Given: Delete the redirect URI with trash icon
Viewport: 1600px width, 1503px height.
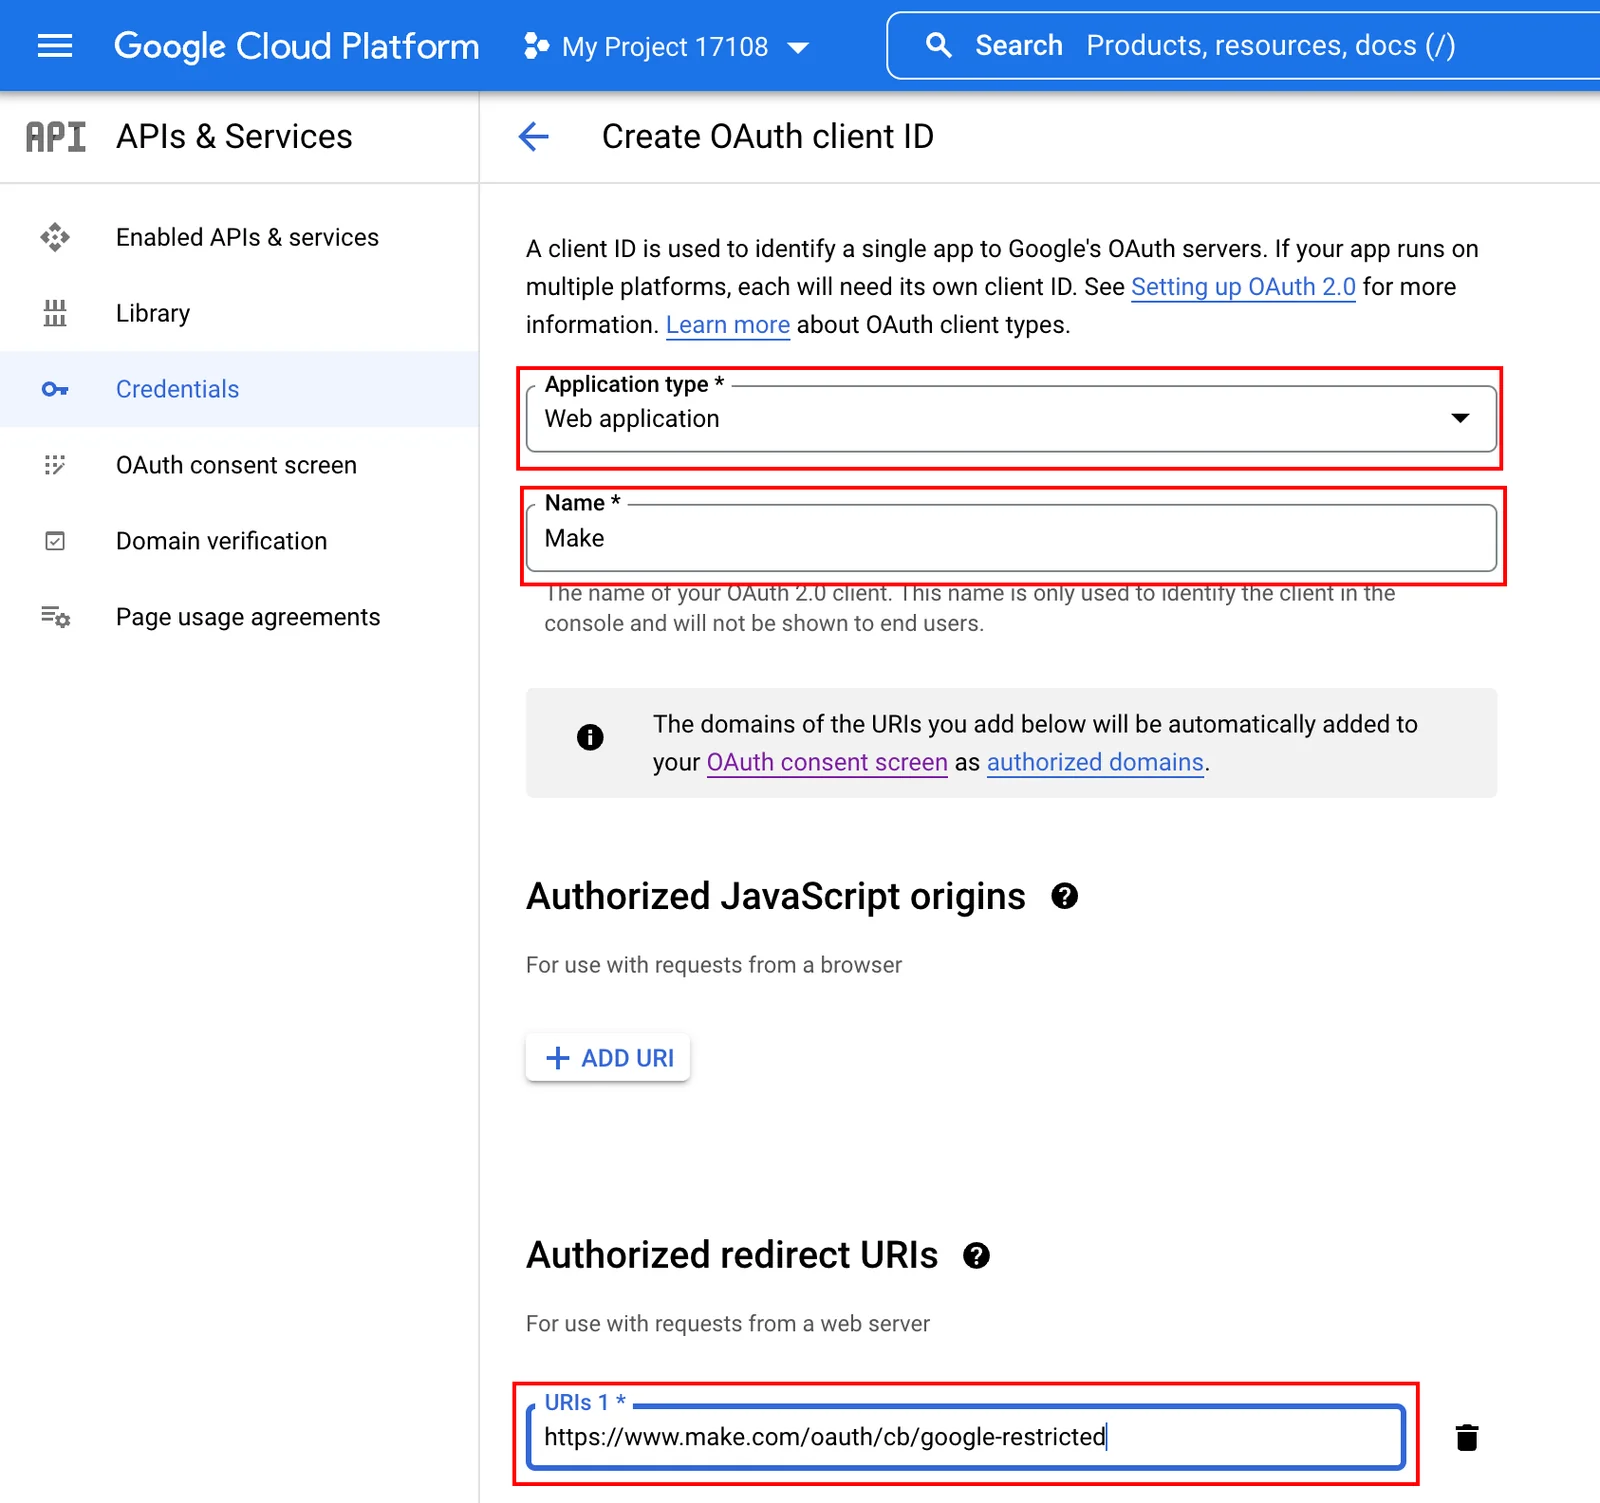Looking at the screenshot, I should click(x=1467, y=1437).
